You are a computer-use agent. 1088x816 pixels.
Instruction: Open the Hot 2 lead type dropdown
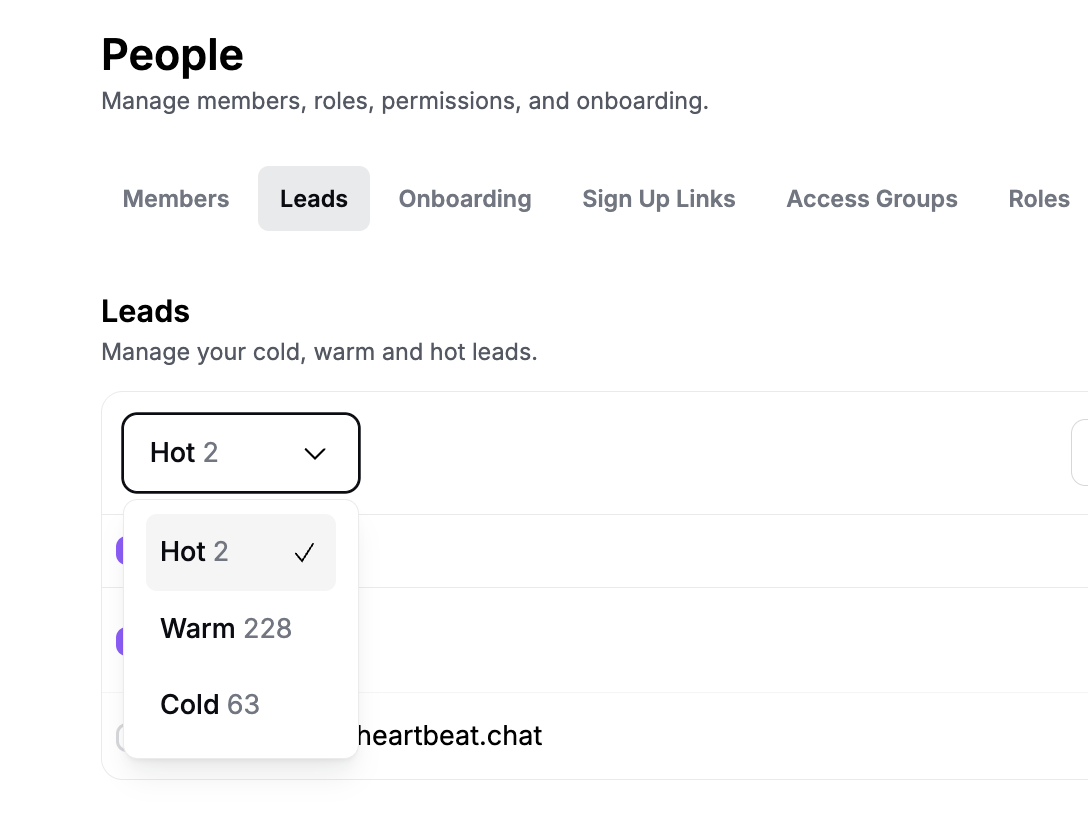pos(241,453)
